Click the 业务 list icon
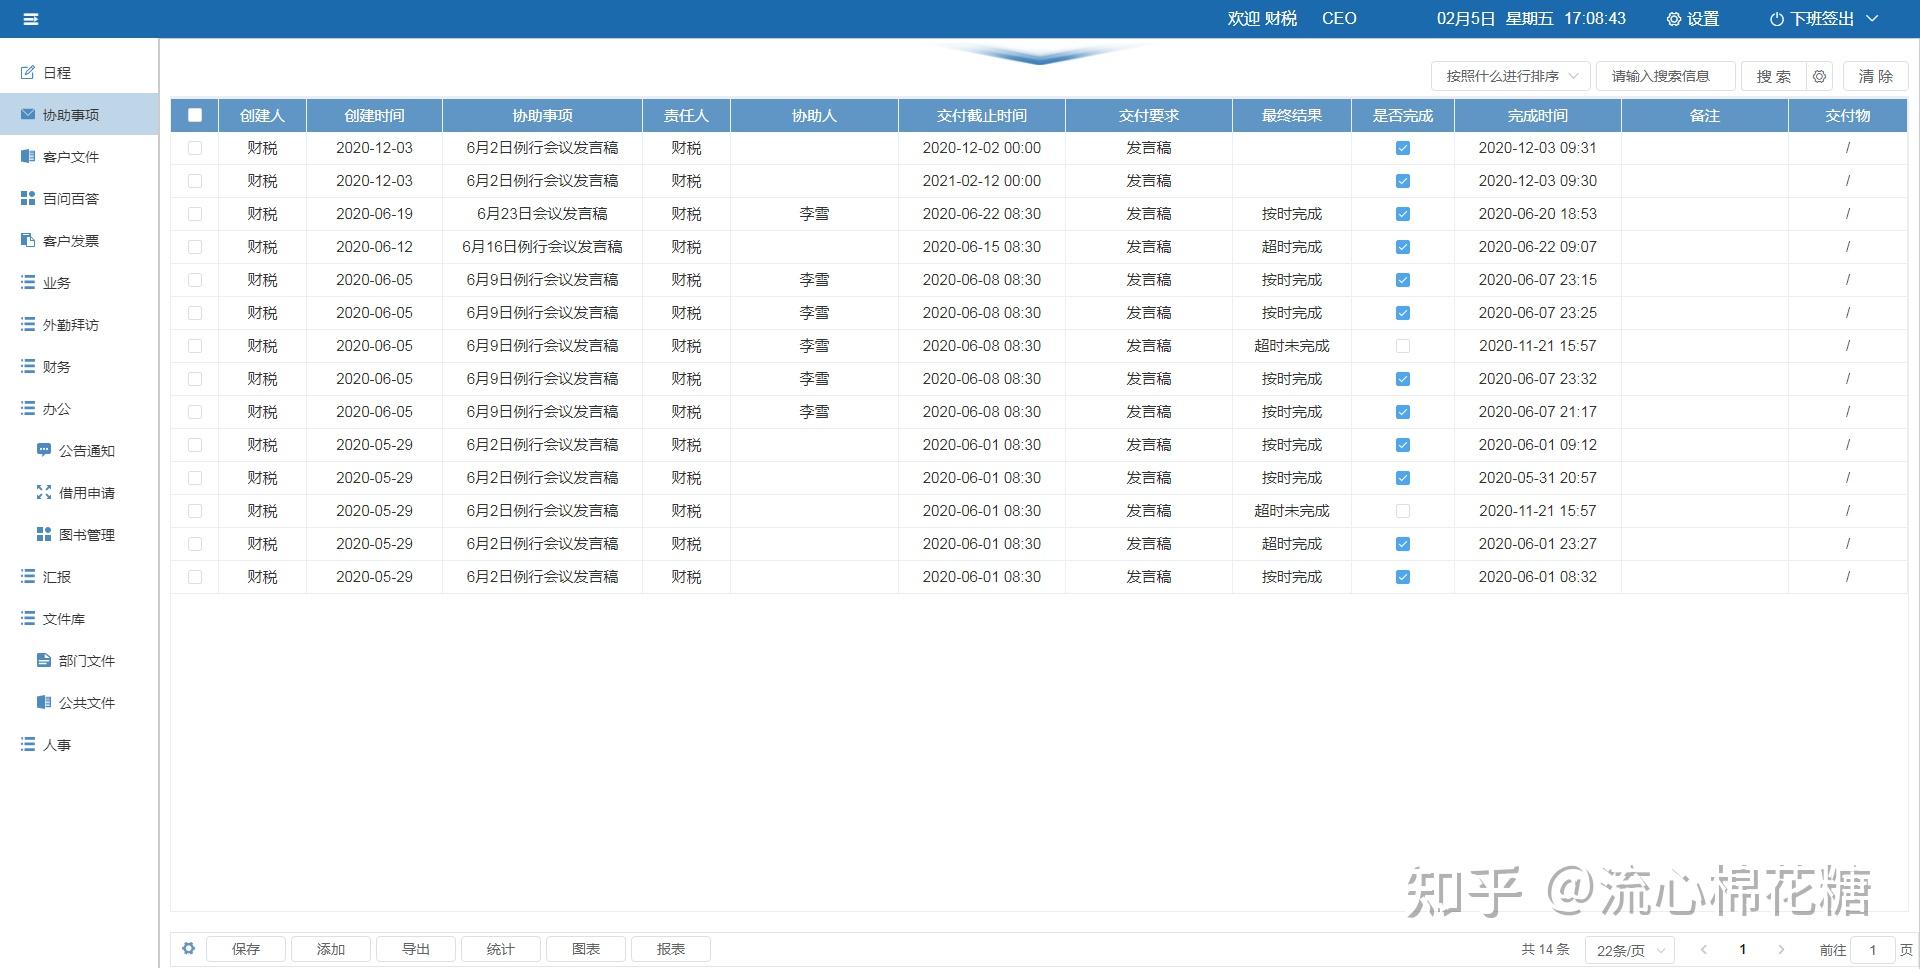This screenshot has width=1920, height=969. pyautogui.click(x=28, y=282)
